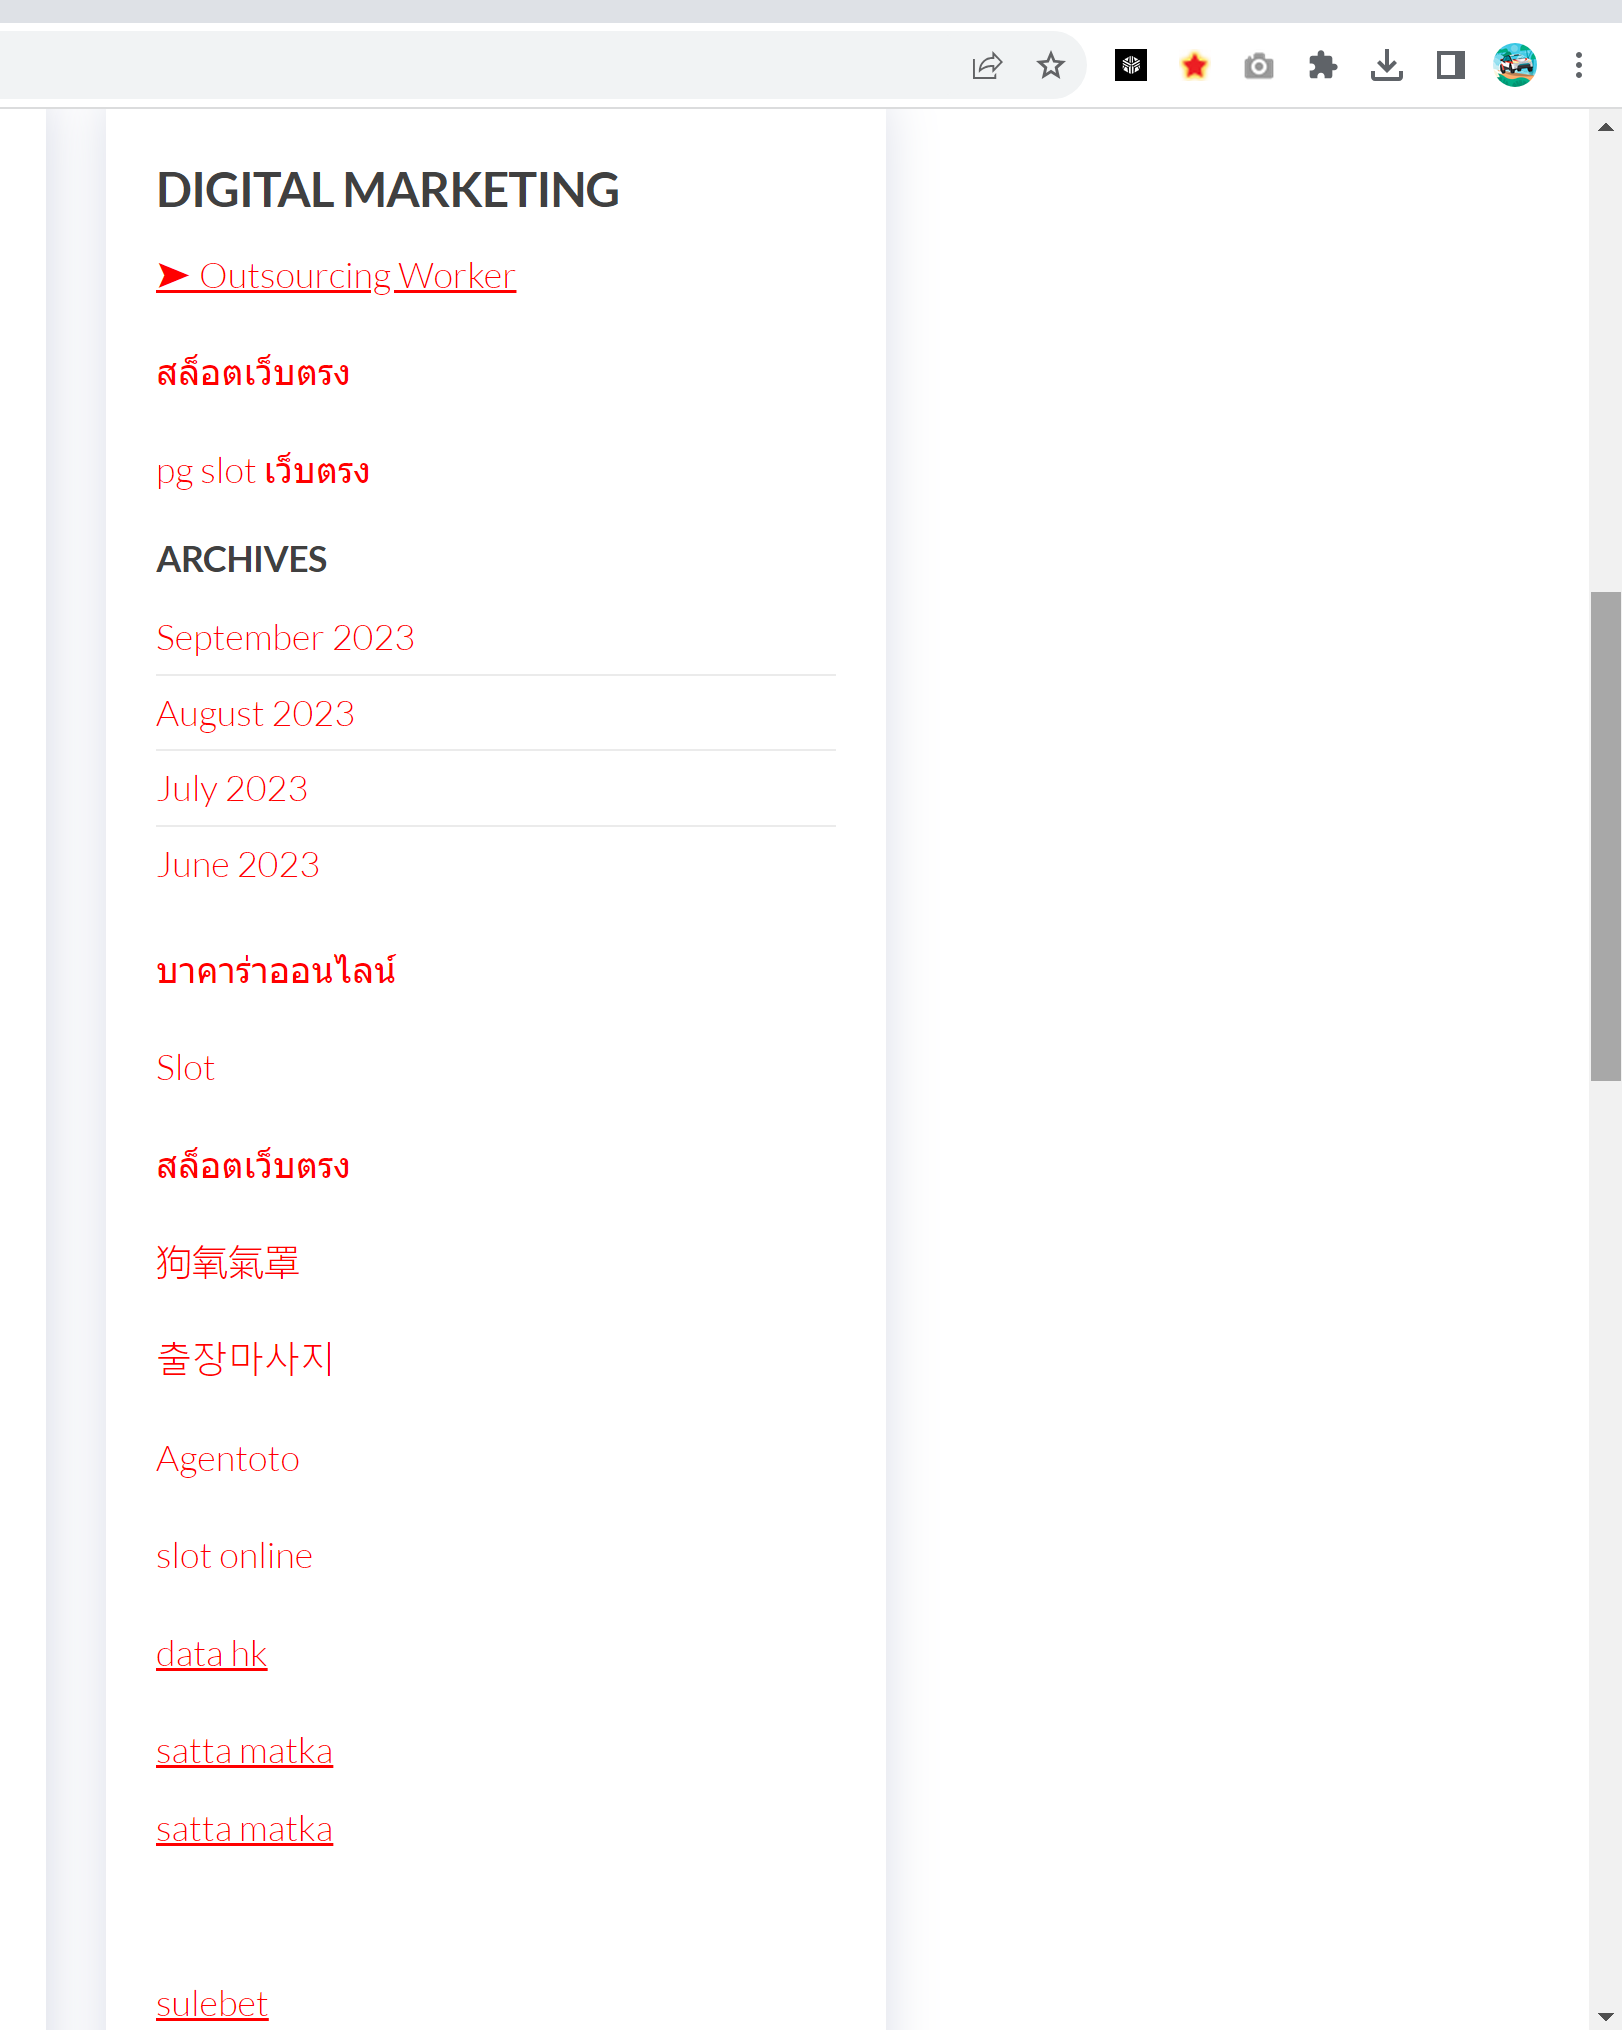
Task: Click the Agentoto link
Action: (x=228, y=1459)
